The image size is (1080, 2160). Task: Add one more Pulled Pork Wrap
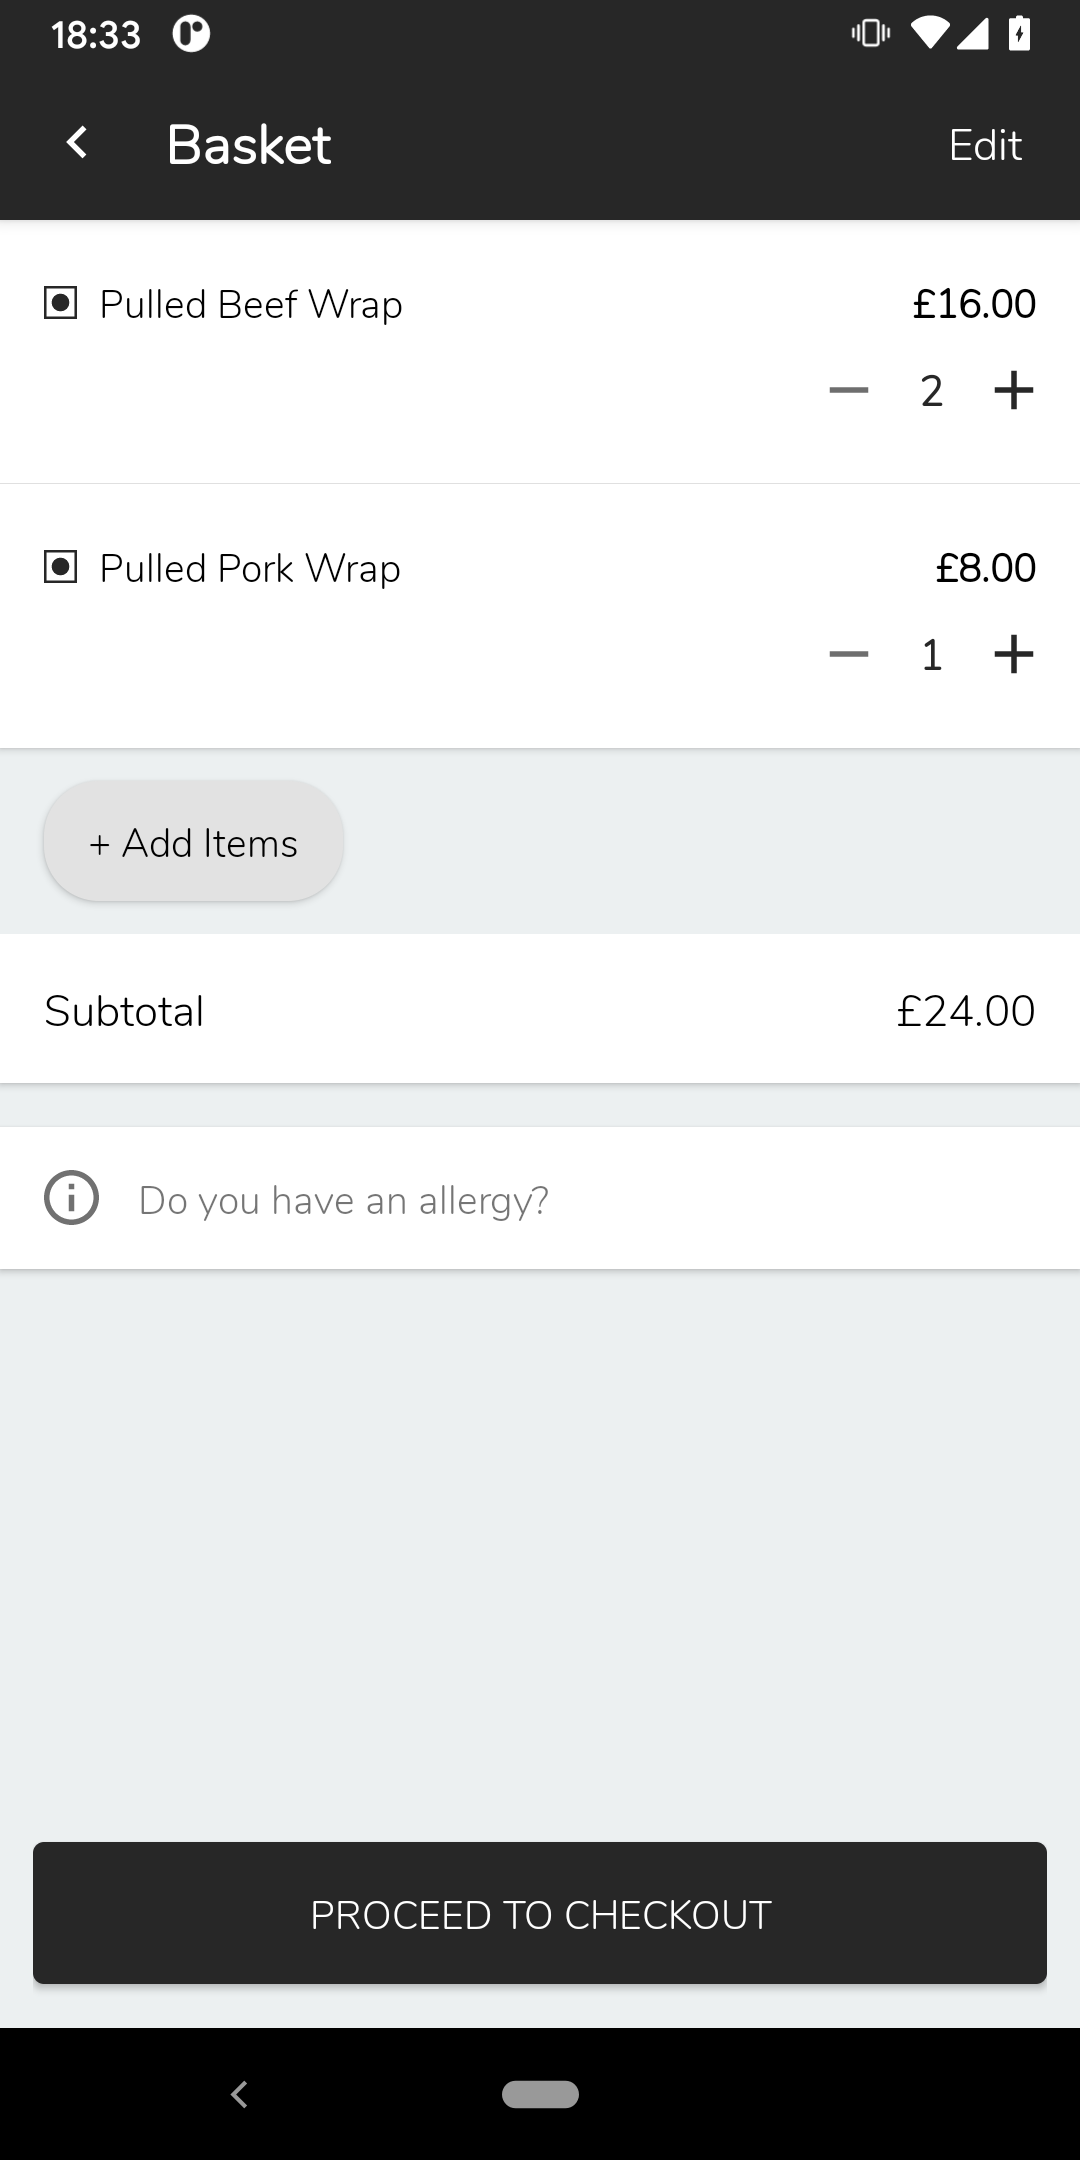1013,654
